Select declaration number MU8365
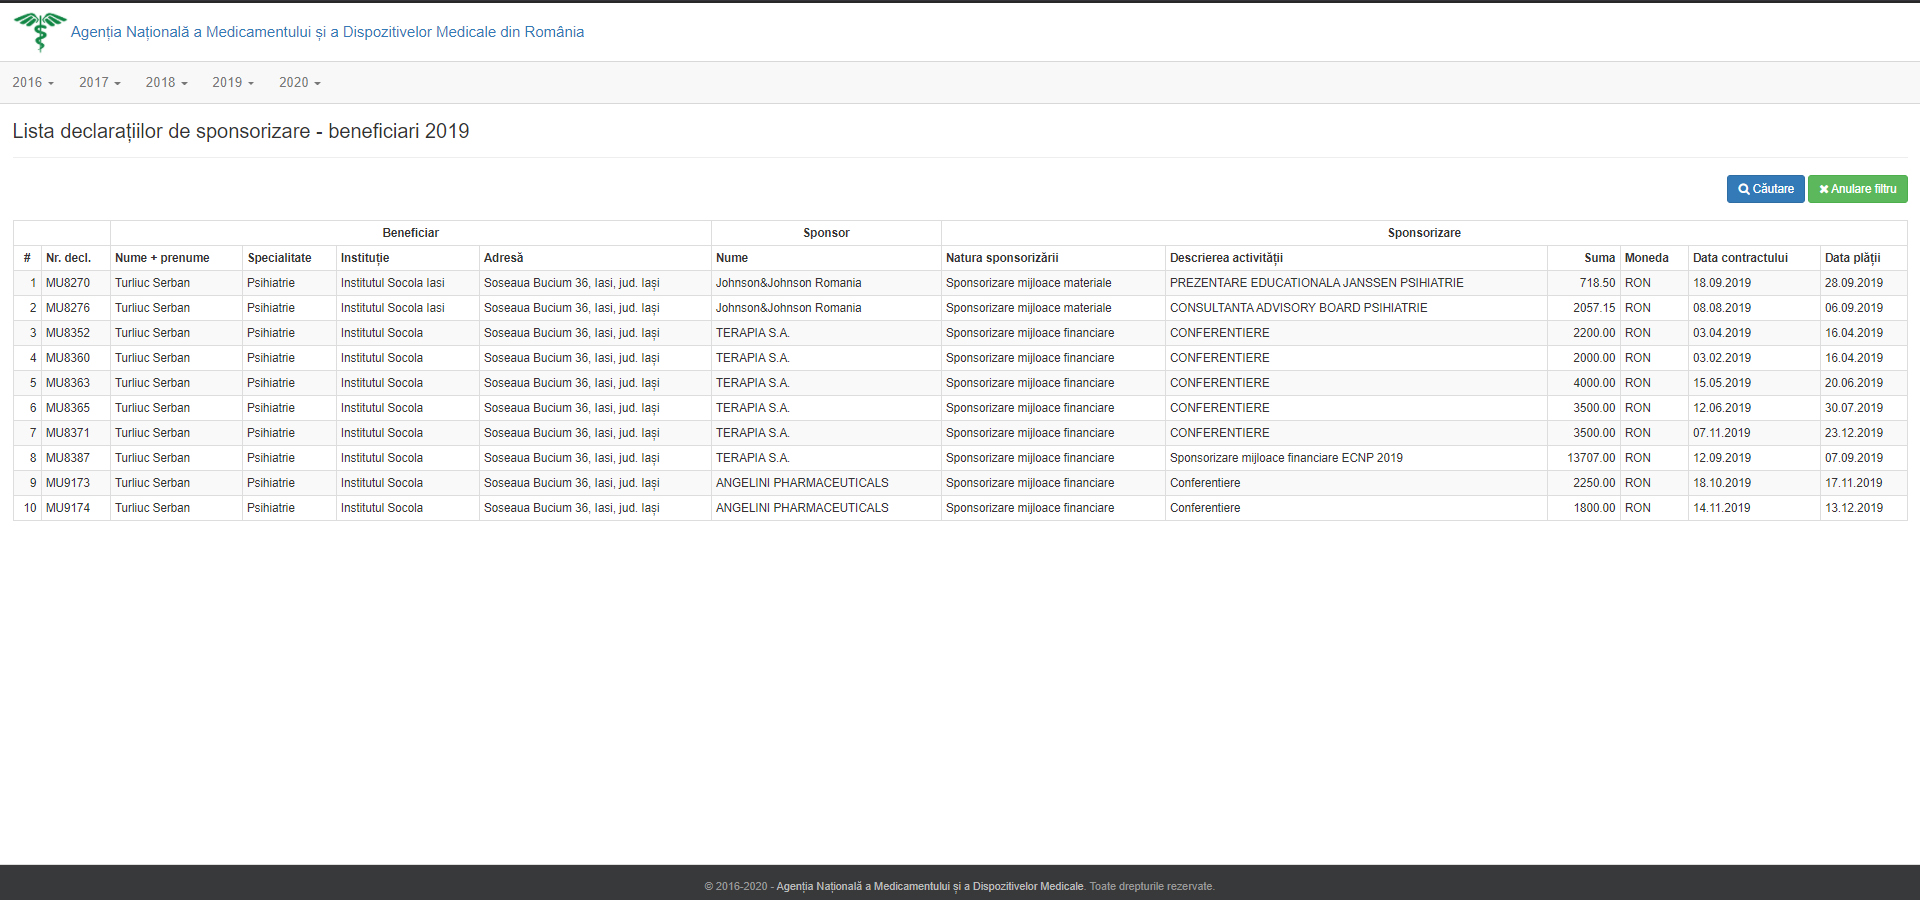The image size is (1920, 900). pos(68,408)
